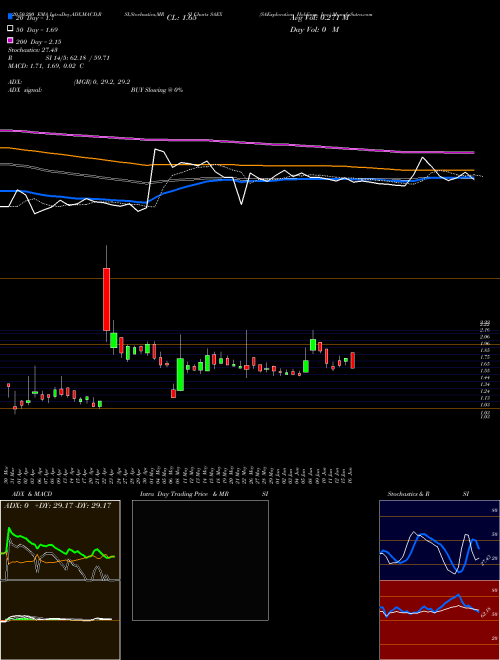Click the 'BUY Slowing @ 0%' signal text
The height and width of the screenshot is (660, 500).
157,90
